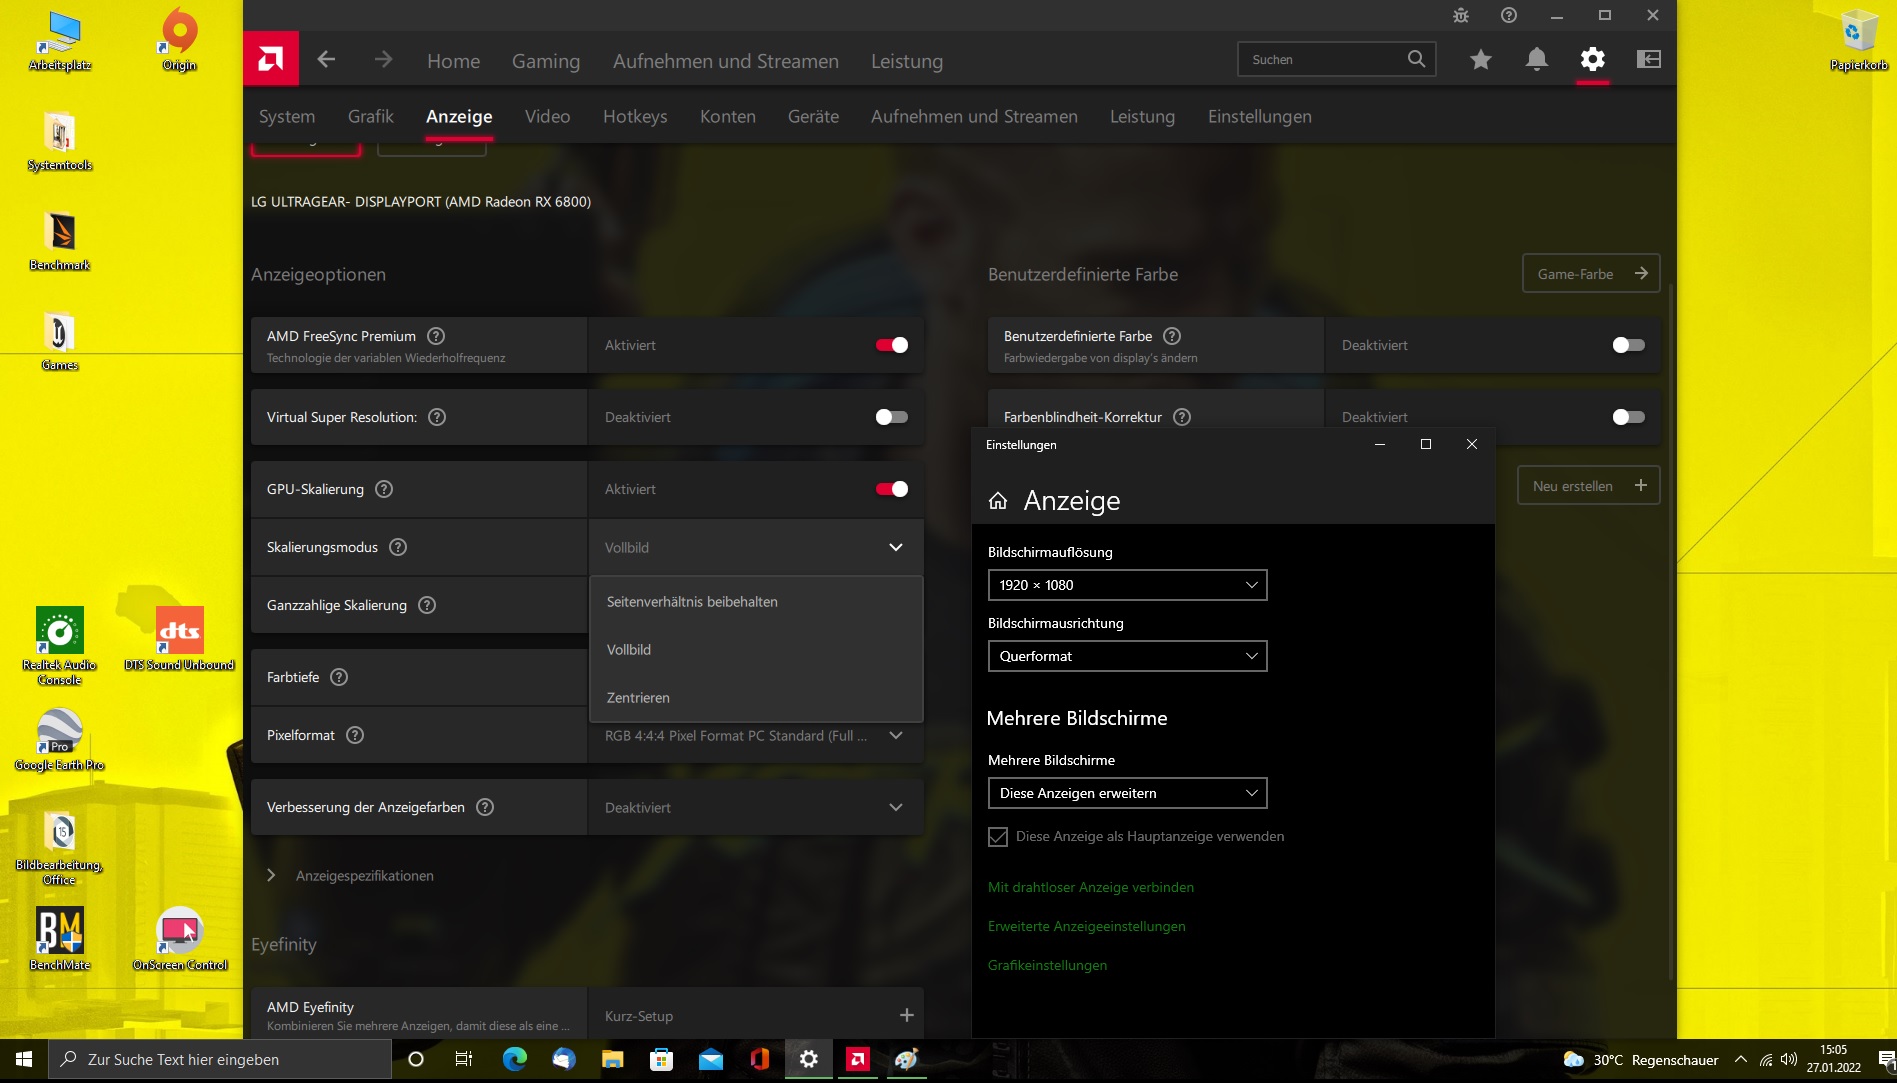Show help for Benutzerdefinierte Farbe
Viewport: 1897px width, 1083px height.
tap(1173, 336)
